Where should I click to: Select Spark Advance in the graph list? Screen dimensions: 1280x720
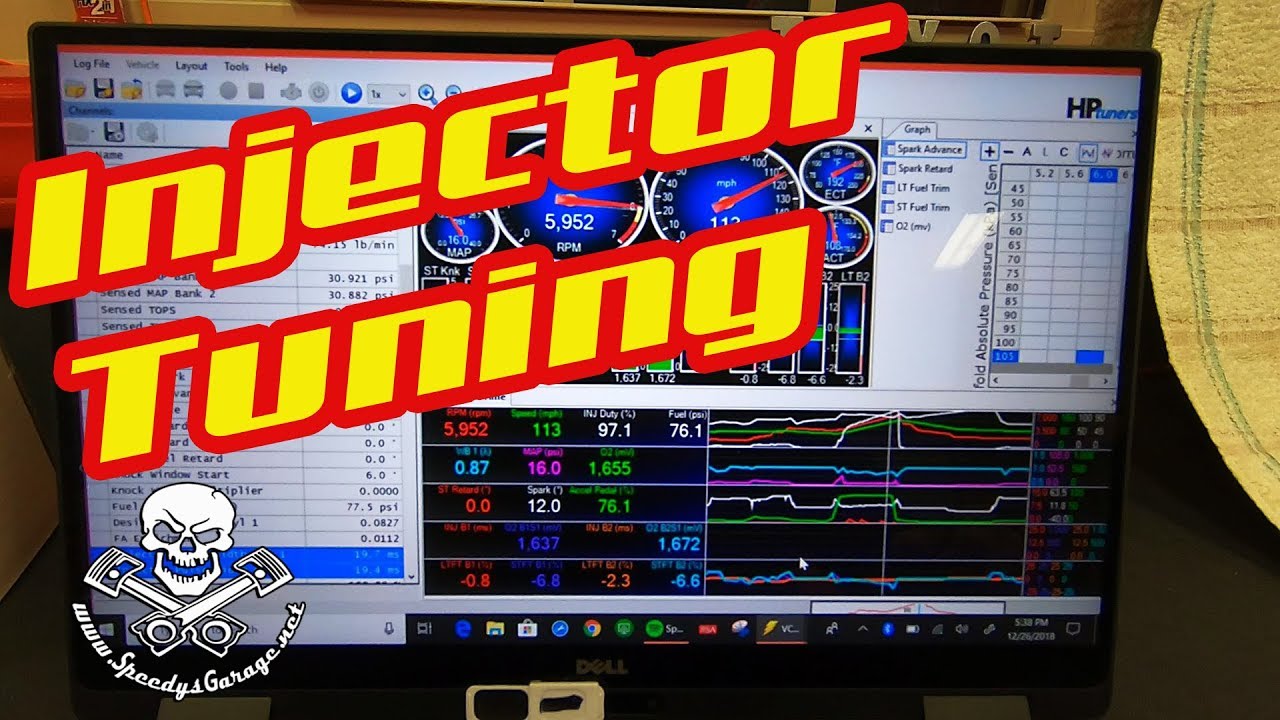923,149
